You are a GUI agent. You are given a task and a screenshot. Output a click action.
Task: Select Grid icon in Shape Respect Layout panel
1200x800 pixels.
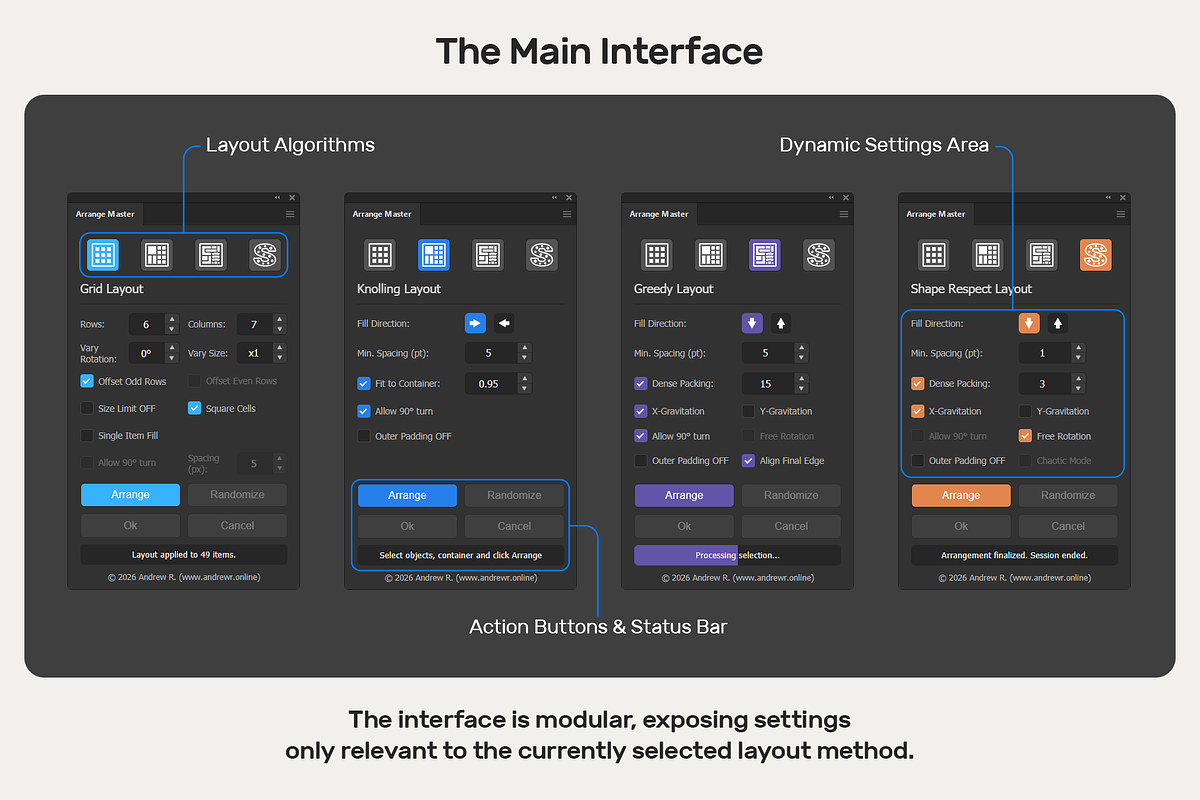(934, 255)
